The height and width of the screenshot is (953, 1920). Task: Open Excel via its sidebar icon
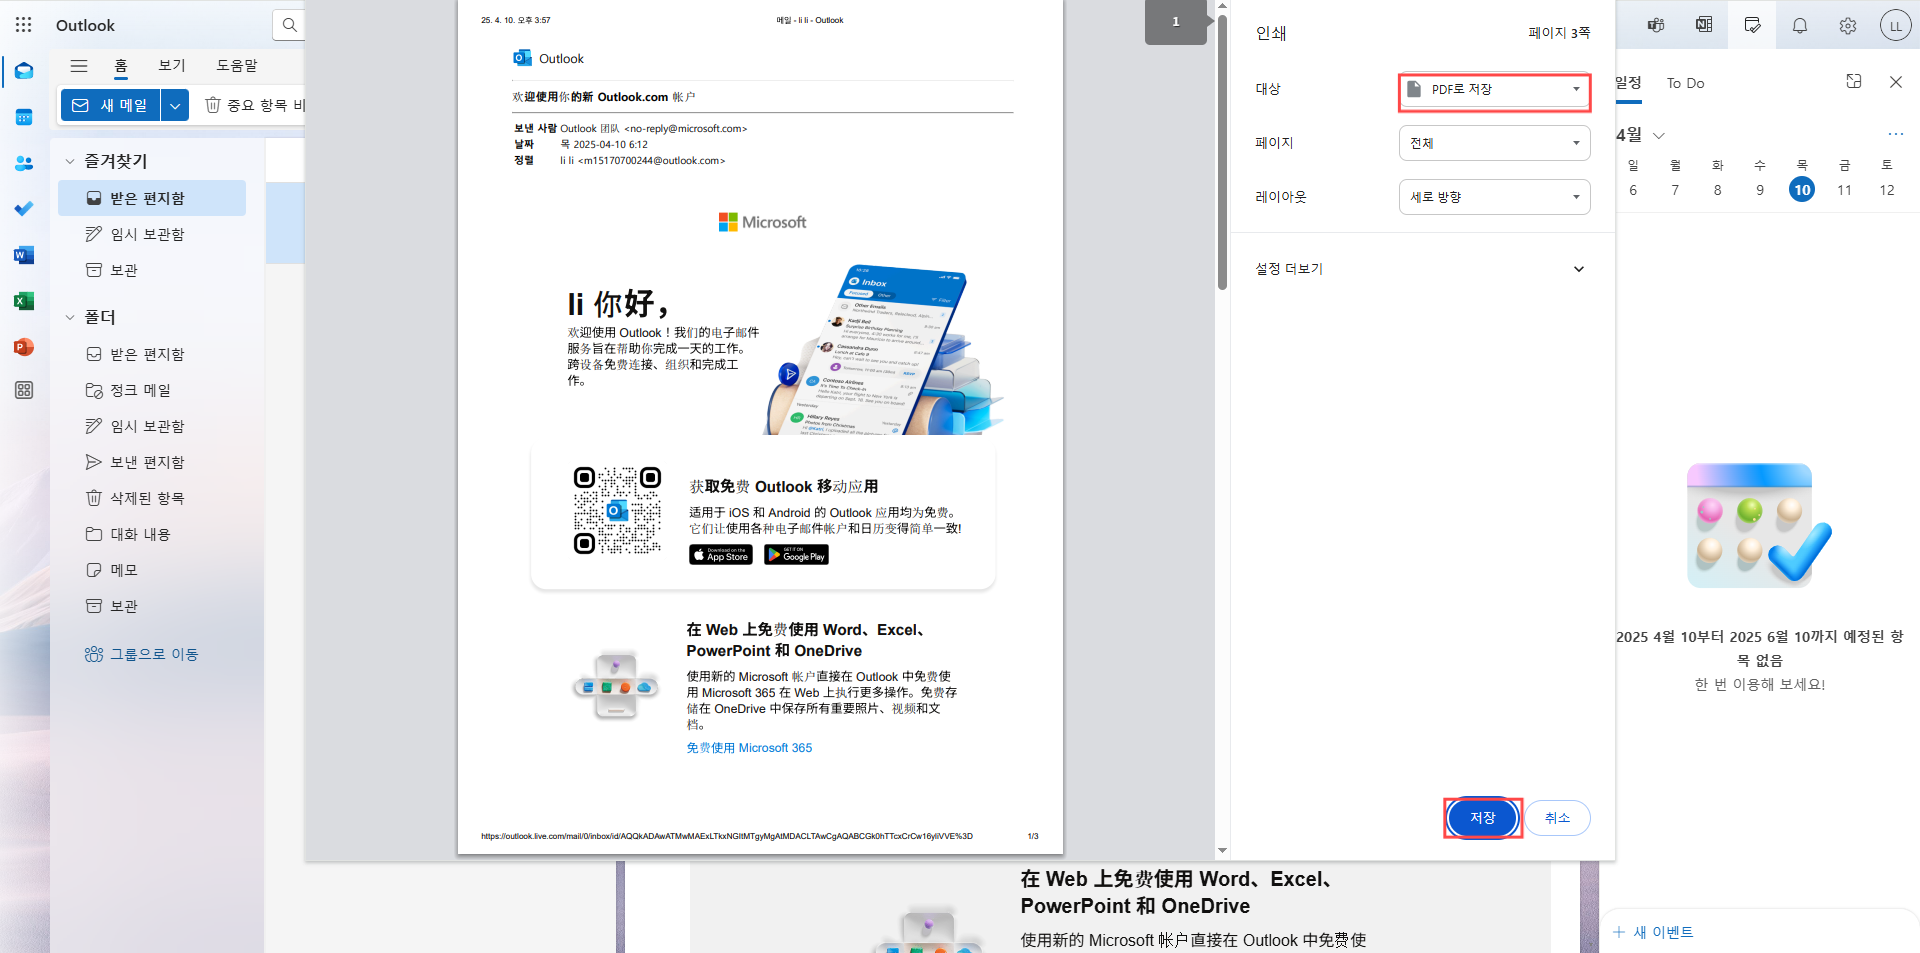[x=23, y=301]
